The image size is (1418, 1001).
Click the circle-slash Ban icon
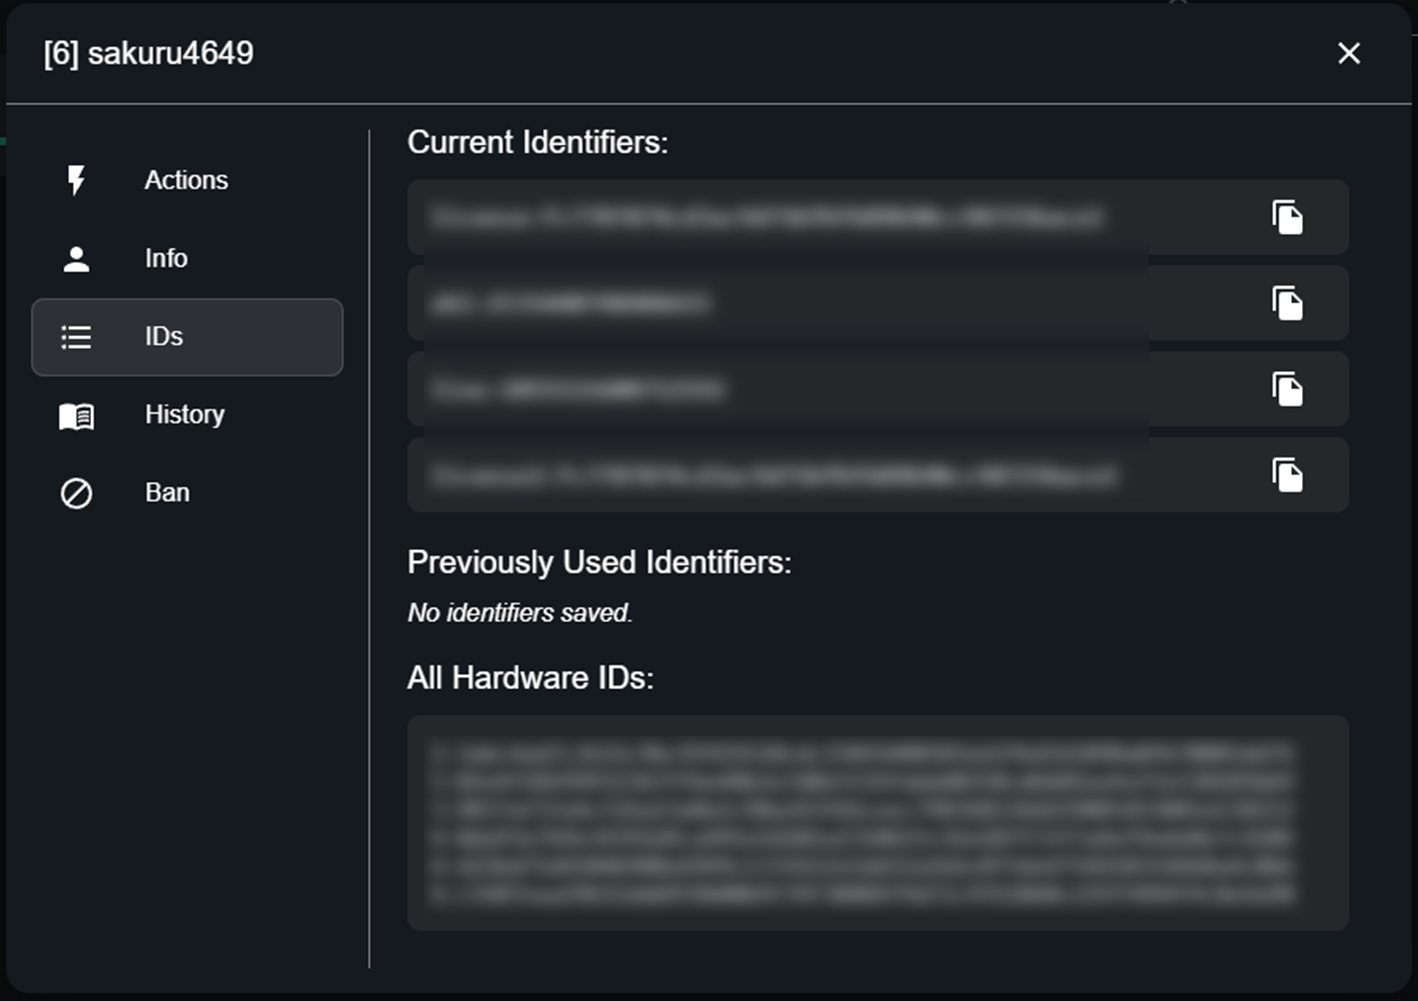tap(76, 493)
